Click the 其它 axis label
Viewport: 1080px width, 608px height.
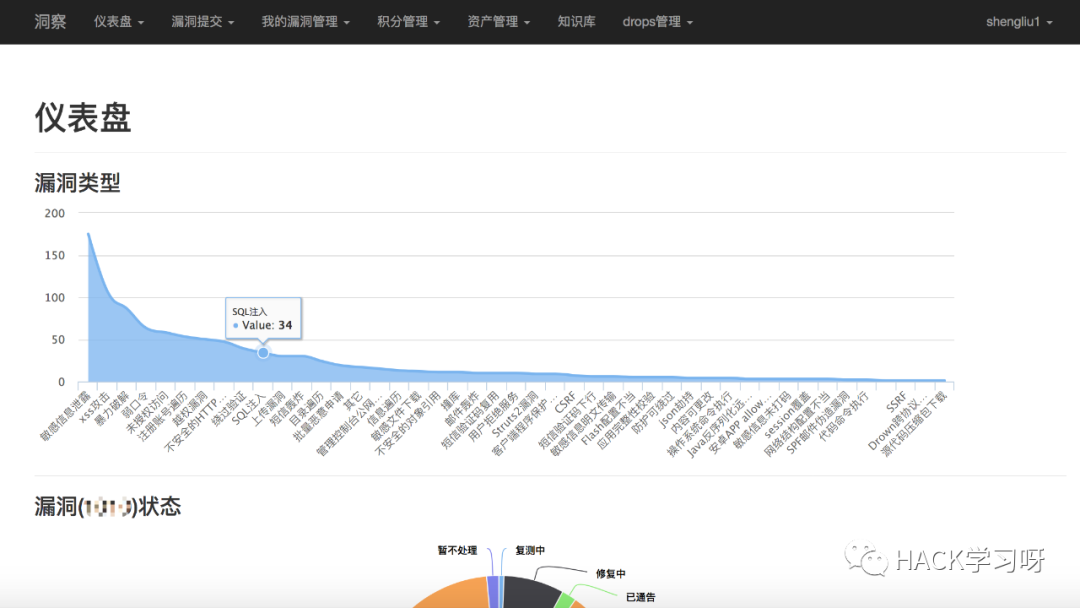pos(353,401)
